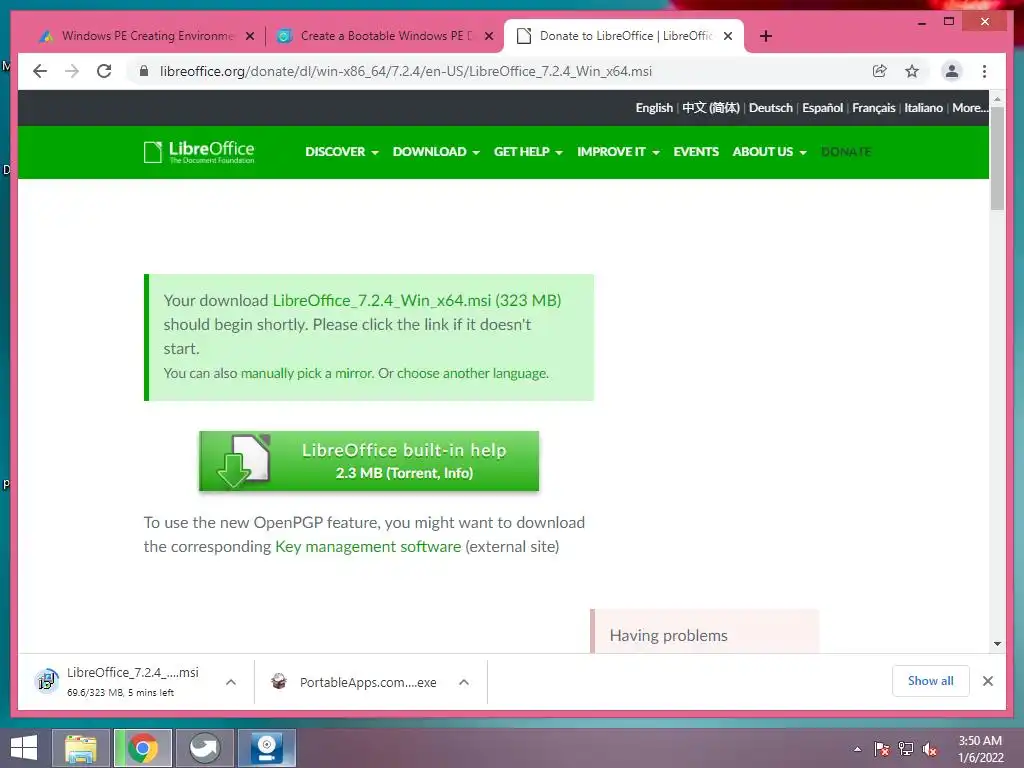Screen dimensions: 1024x768
Task: Open the webcam recorder app in taskbar
Action: click(x=266, y=748)
